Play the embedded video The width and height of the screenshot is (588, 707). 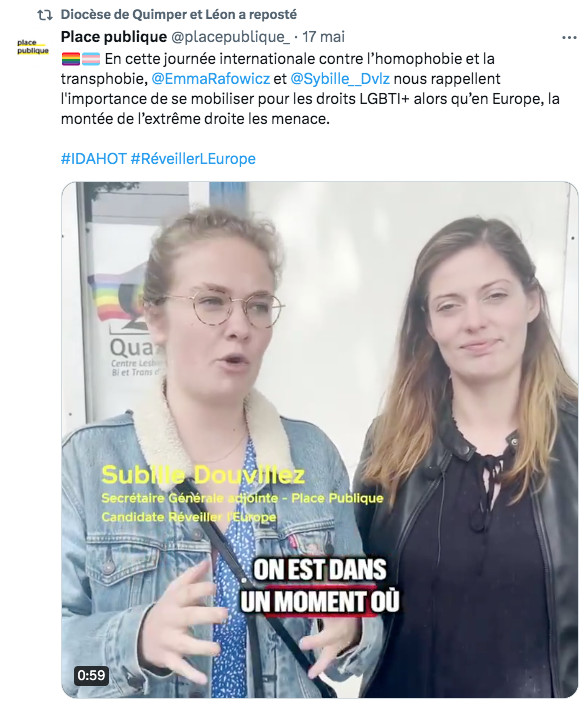pos(320,440)
